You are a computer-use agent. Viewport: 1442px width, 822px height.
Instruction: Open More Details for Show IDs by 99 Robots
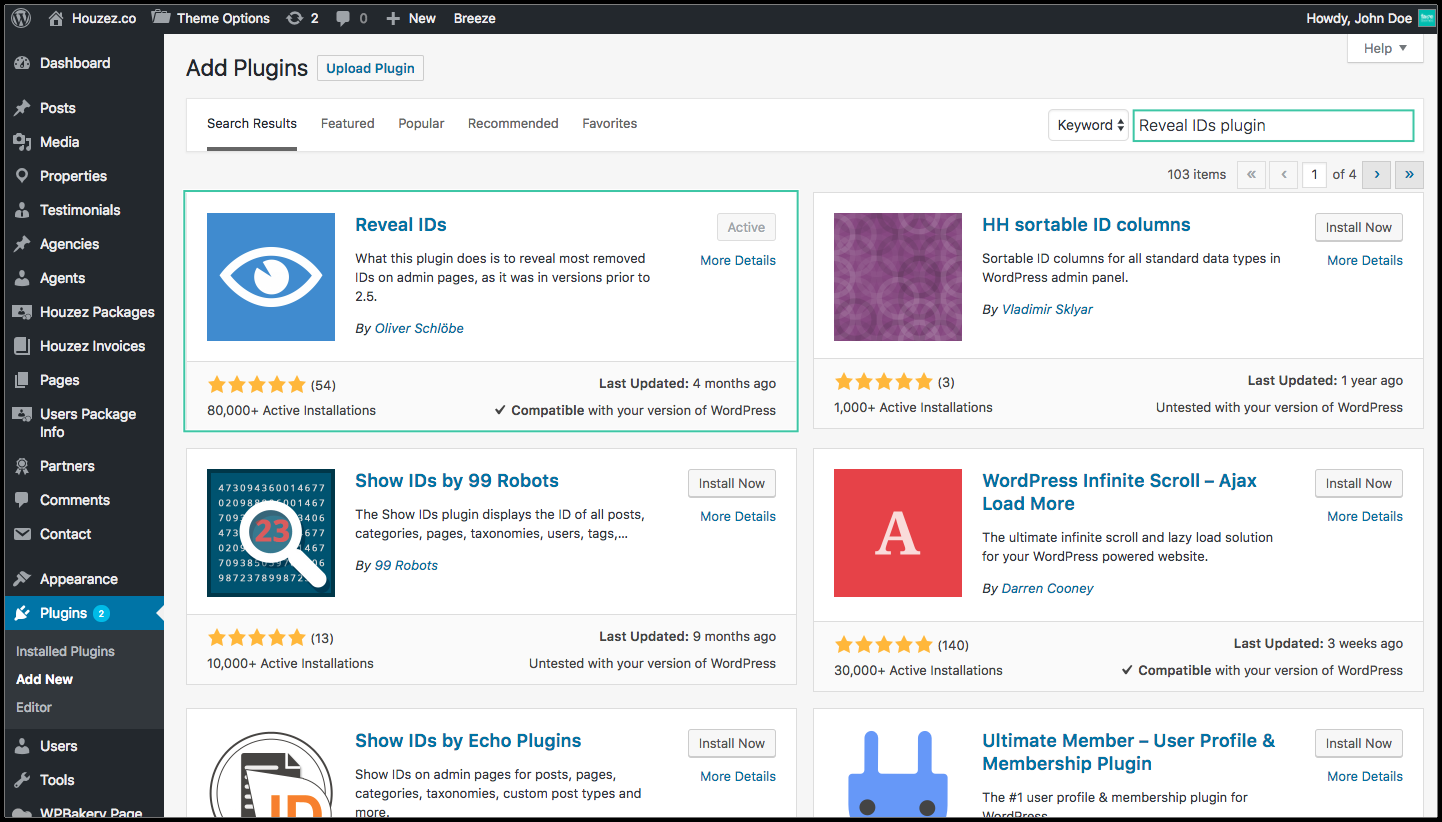click(x=738, y=516)
